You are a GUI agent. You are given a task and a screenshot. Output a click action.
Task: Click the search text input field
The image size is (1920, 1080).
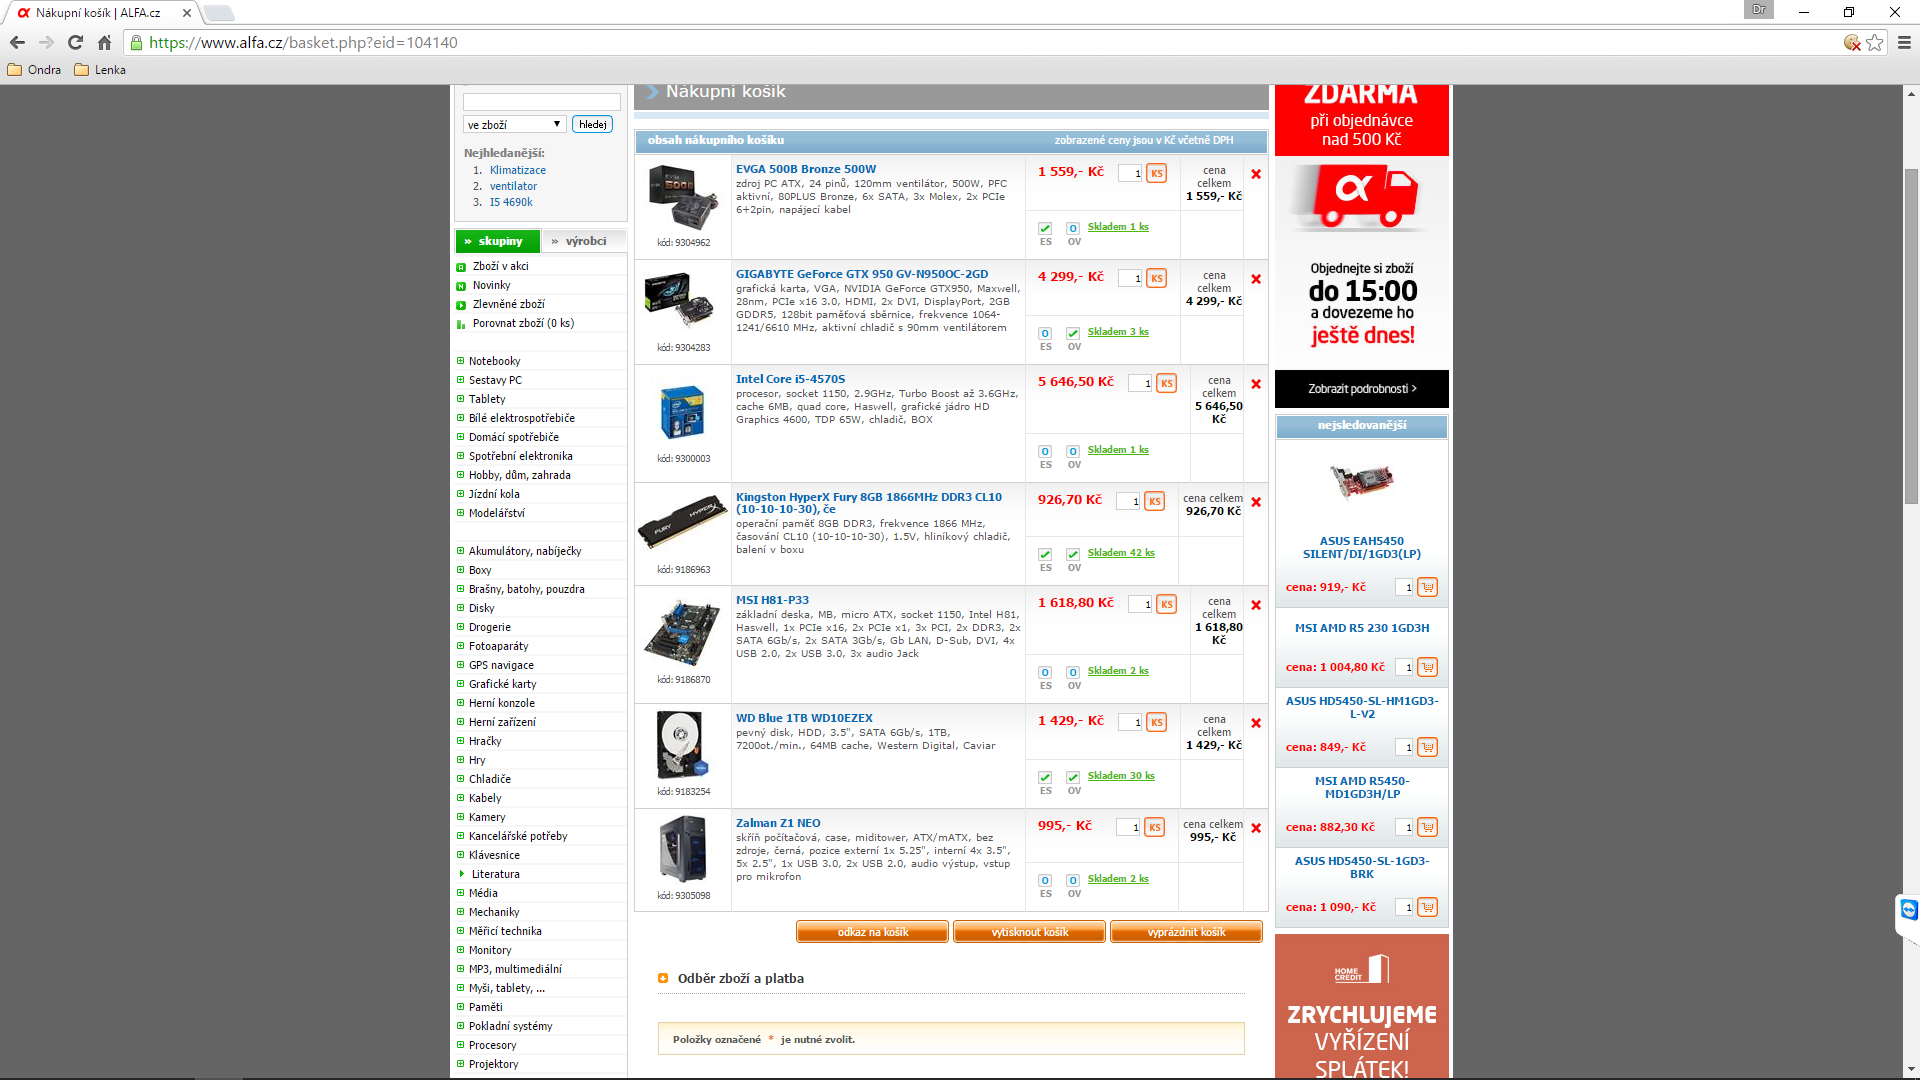coord(542,102)
